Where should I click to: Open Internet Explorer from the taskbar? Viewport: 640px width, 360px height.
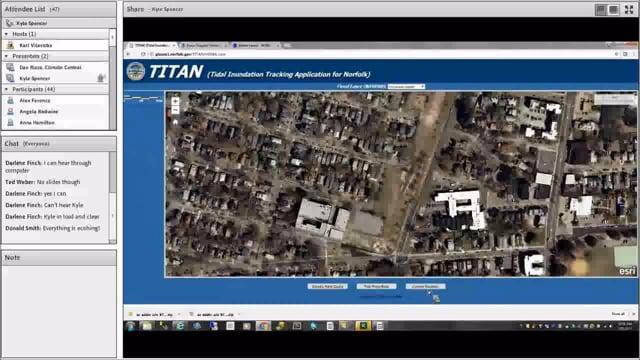pos(180,326)
